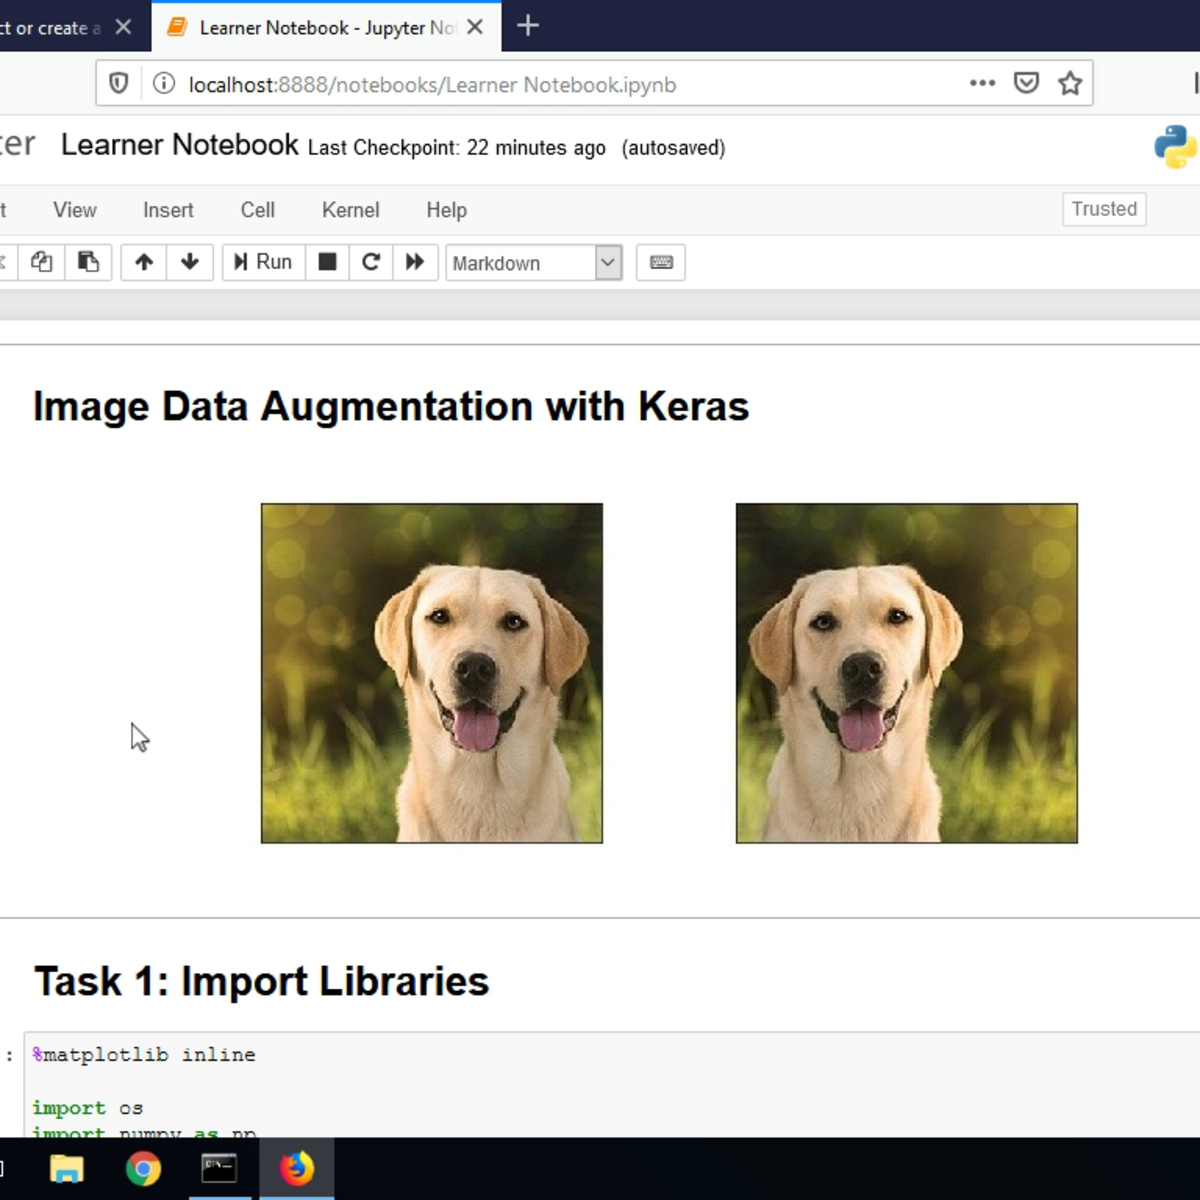Open the Kernel menu

coord(350,210)
